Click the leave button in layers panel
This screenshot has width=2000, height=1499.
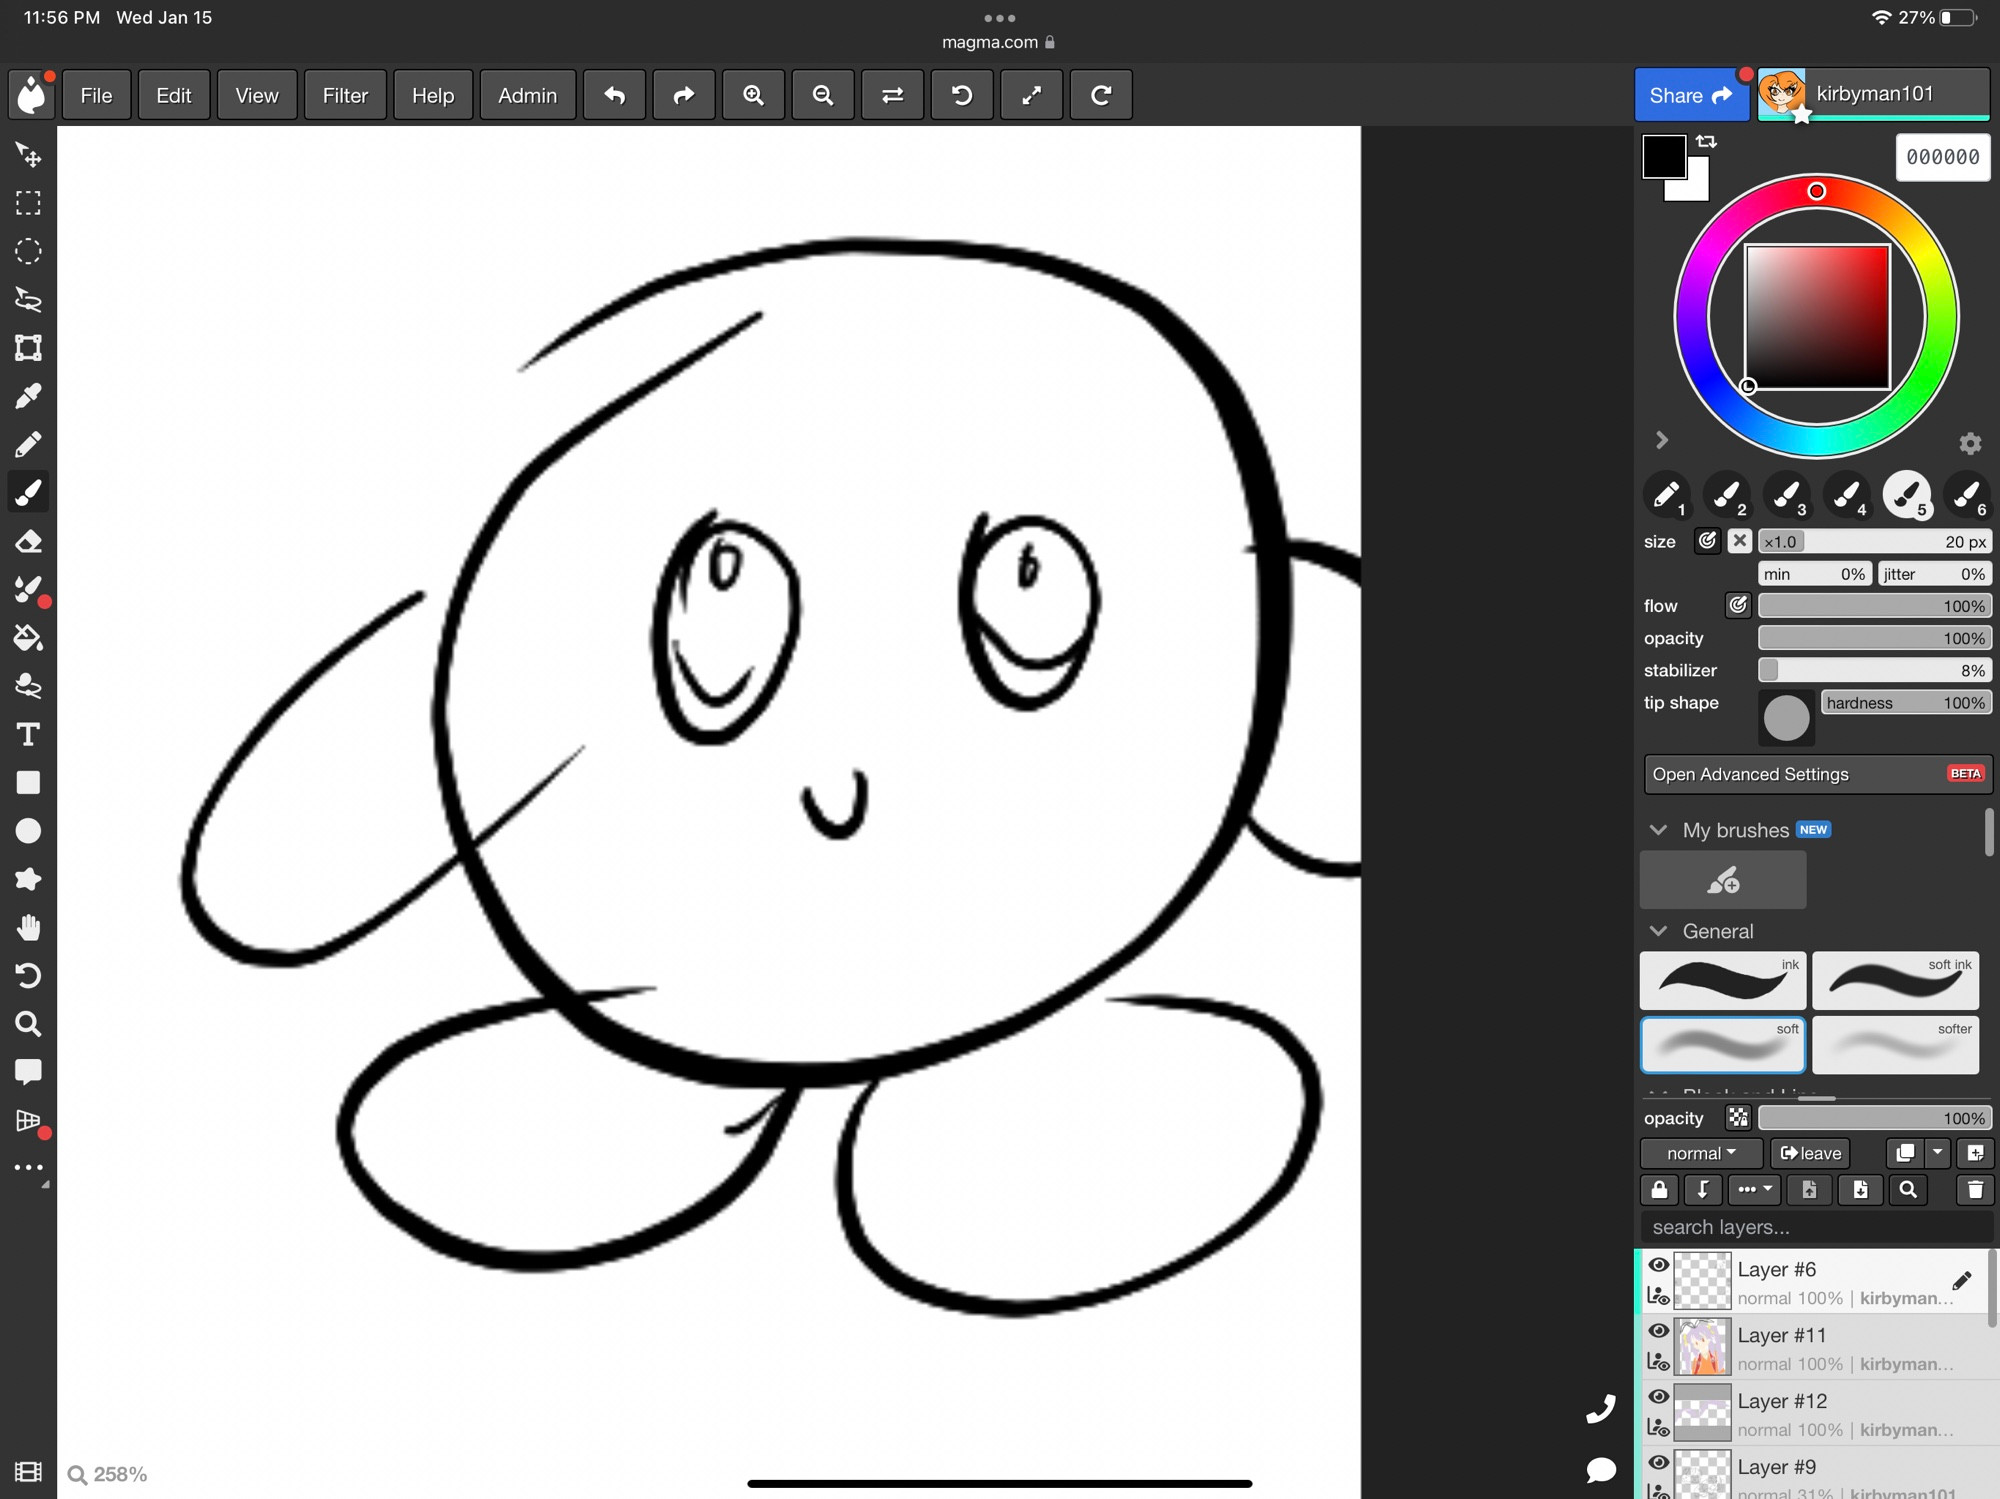(x=1811, y=1153)
